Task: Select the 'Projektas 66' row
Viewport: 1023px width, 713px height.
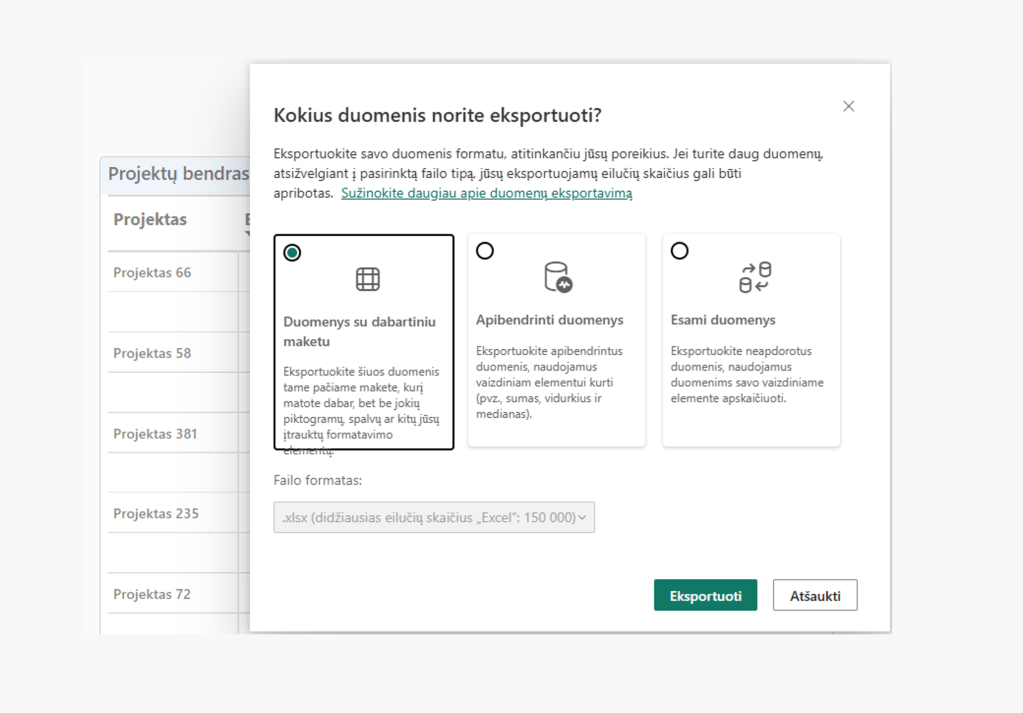Action: [152, 273]
